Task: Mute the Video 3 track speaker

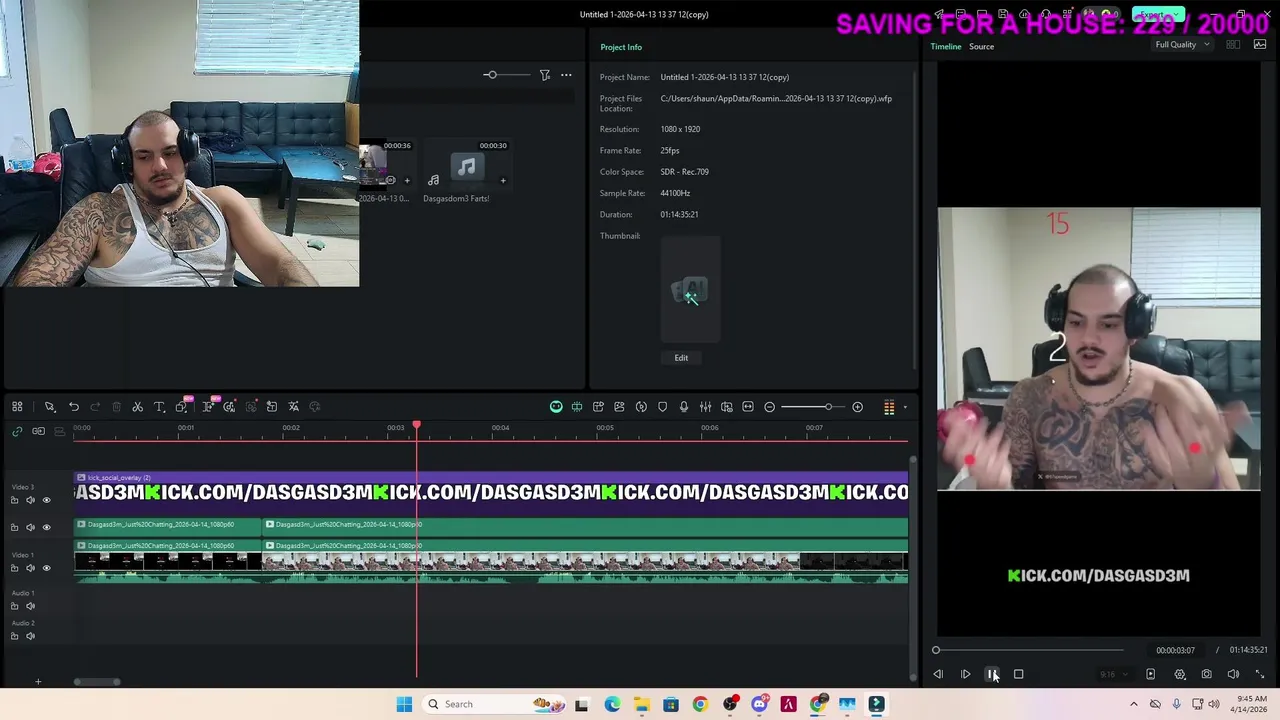Action: tap(30, 500)
